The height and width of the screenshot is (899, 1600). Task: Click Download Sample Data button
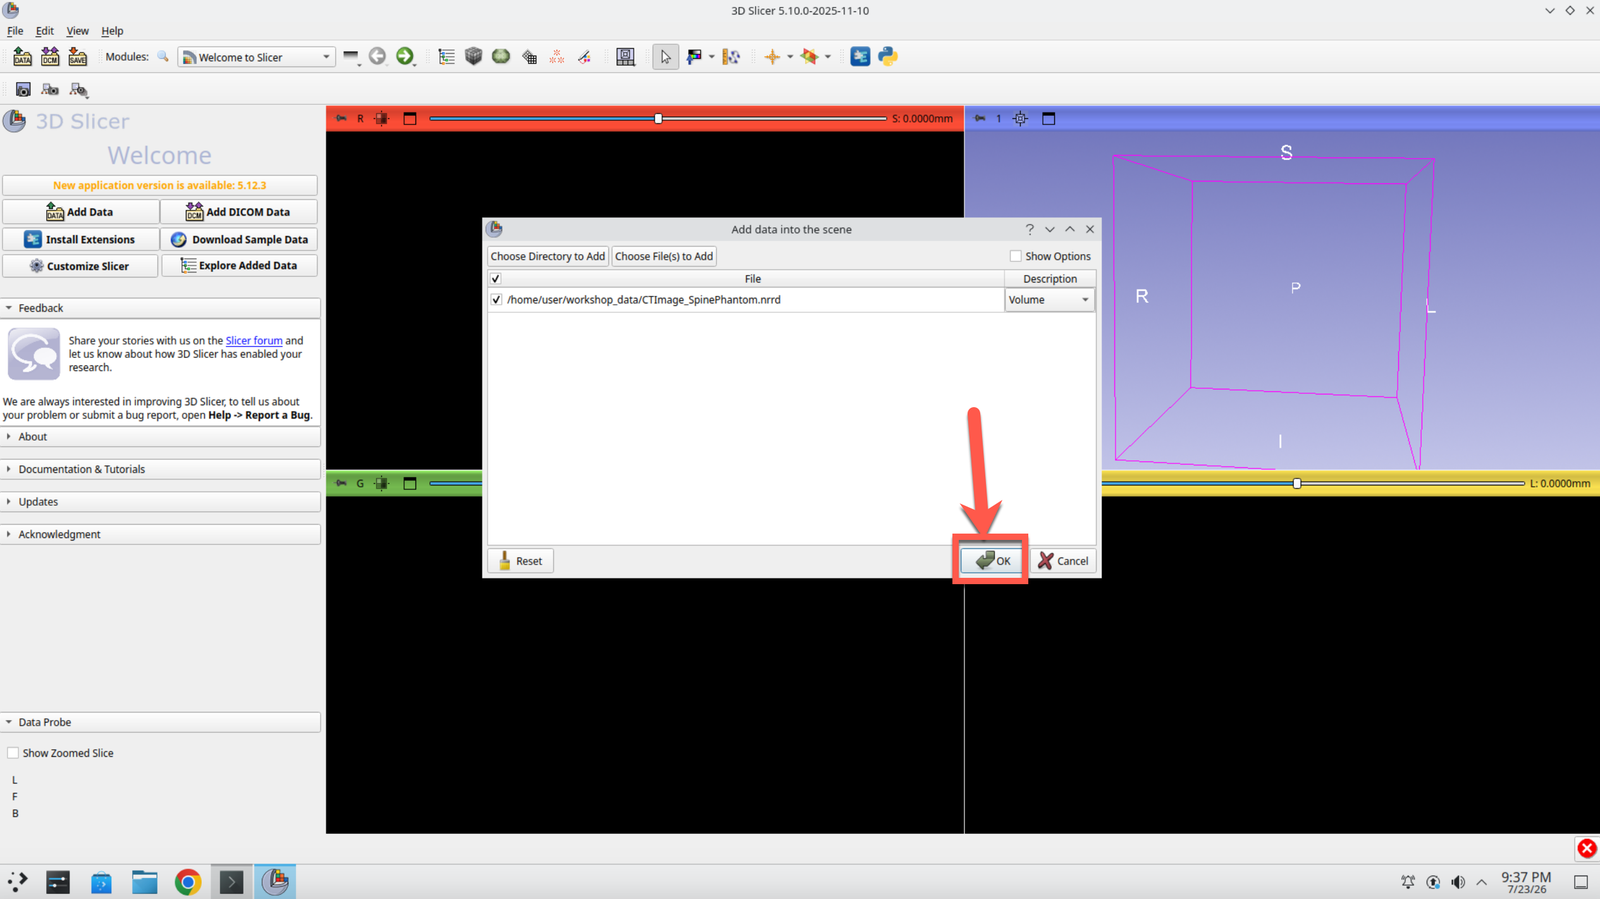(239, 240)
